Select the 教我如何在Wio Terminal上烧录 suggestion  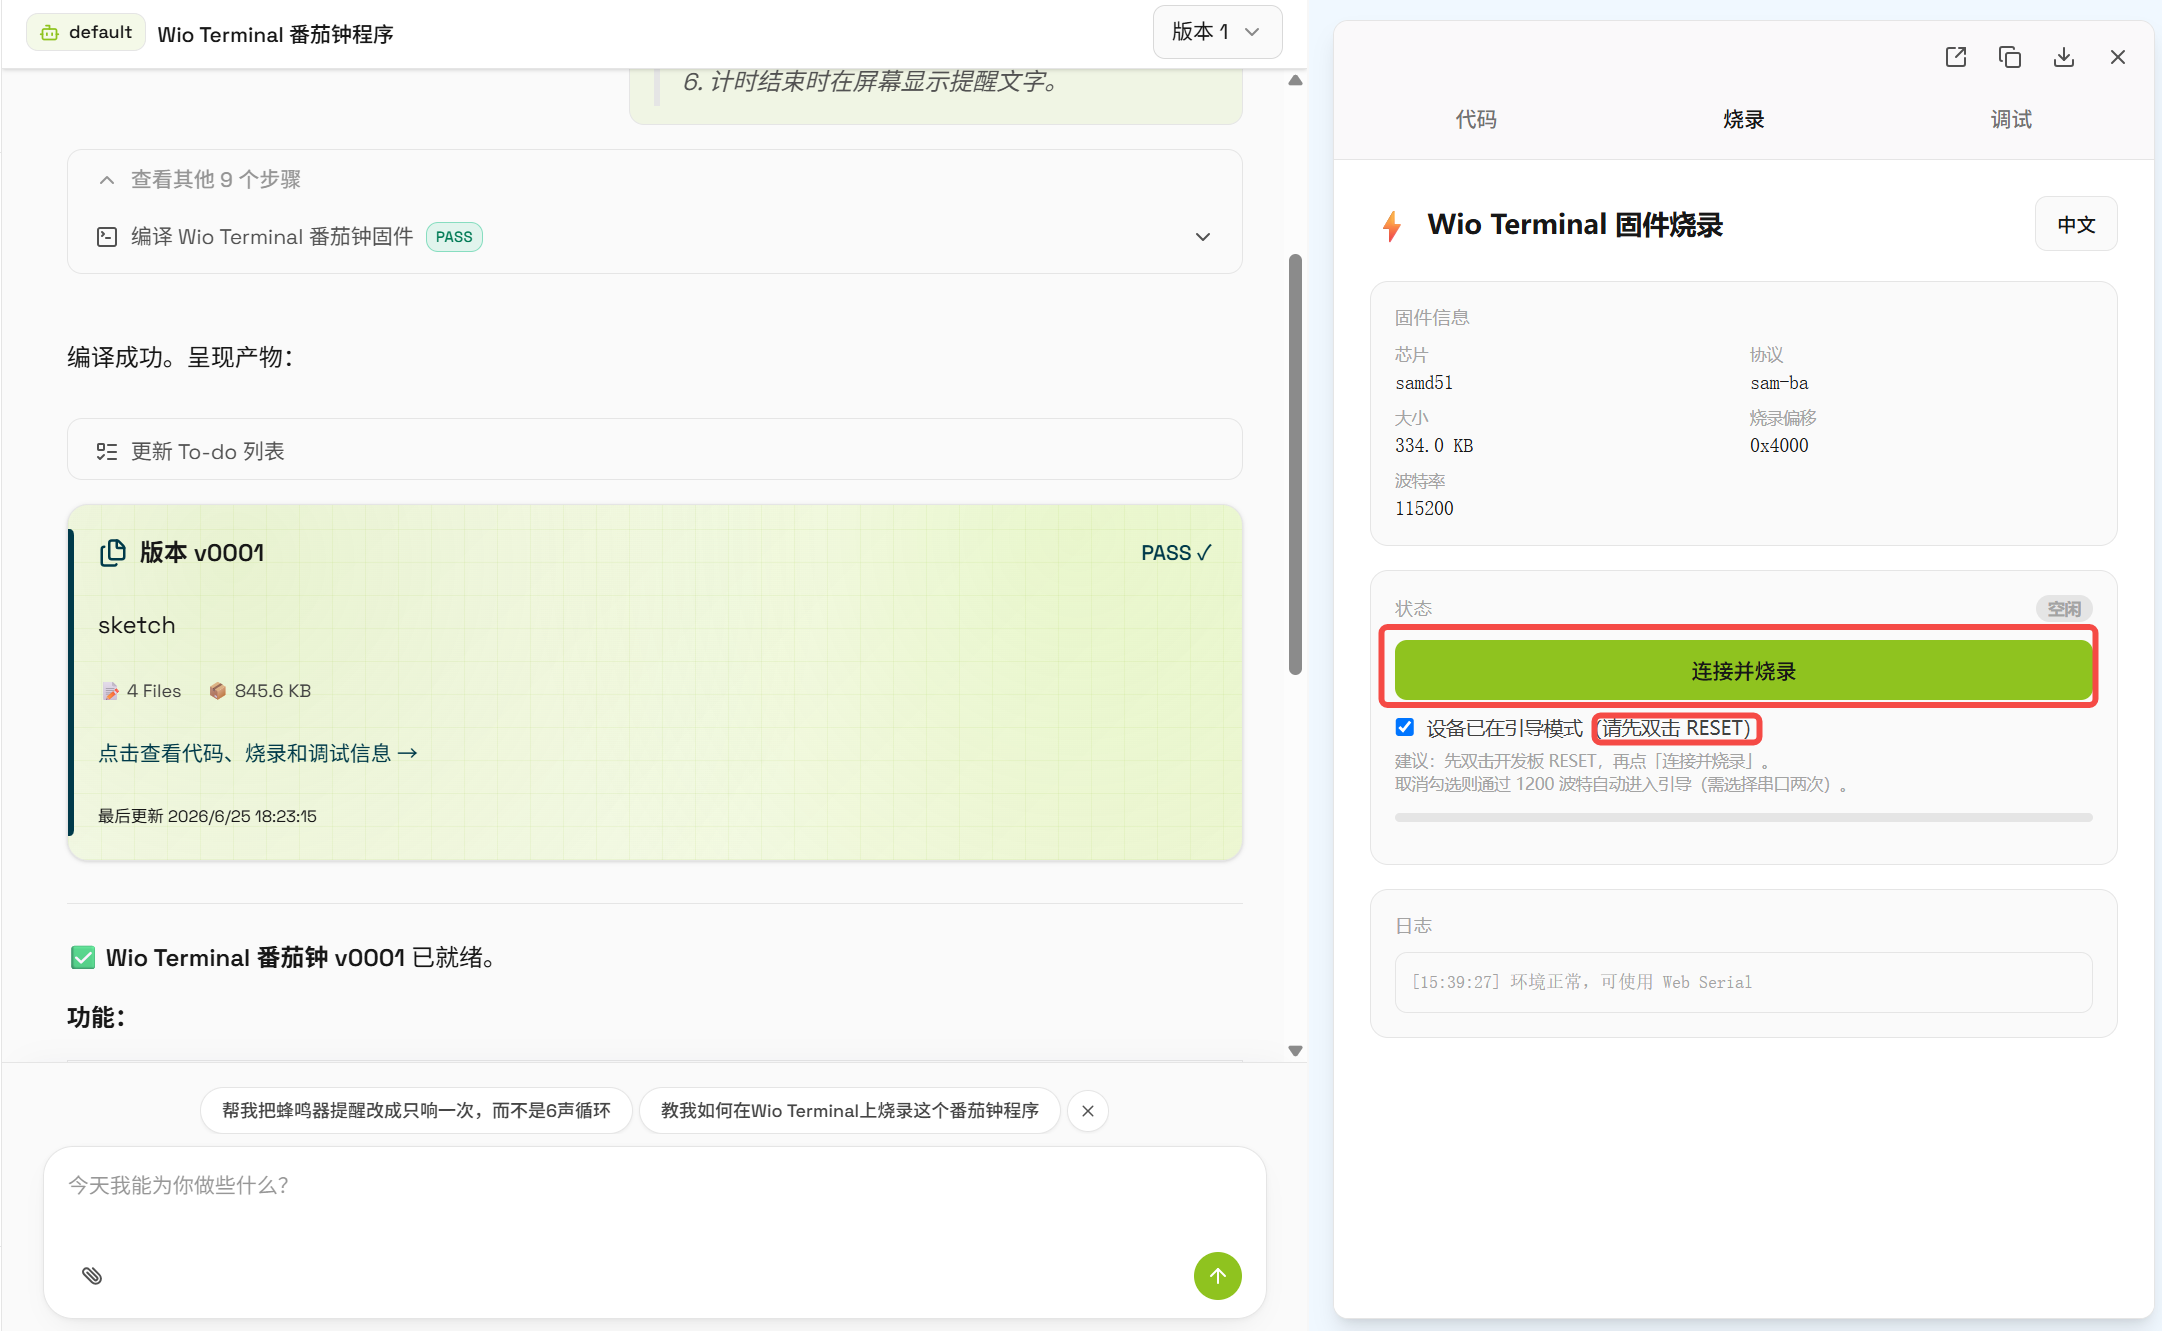[850, 1111]
